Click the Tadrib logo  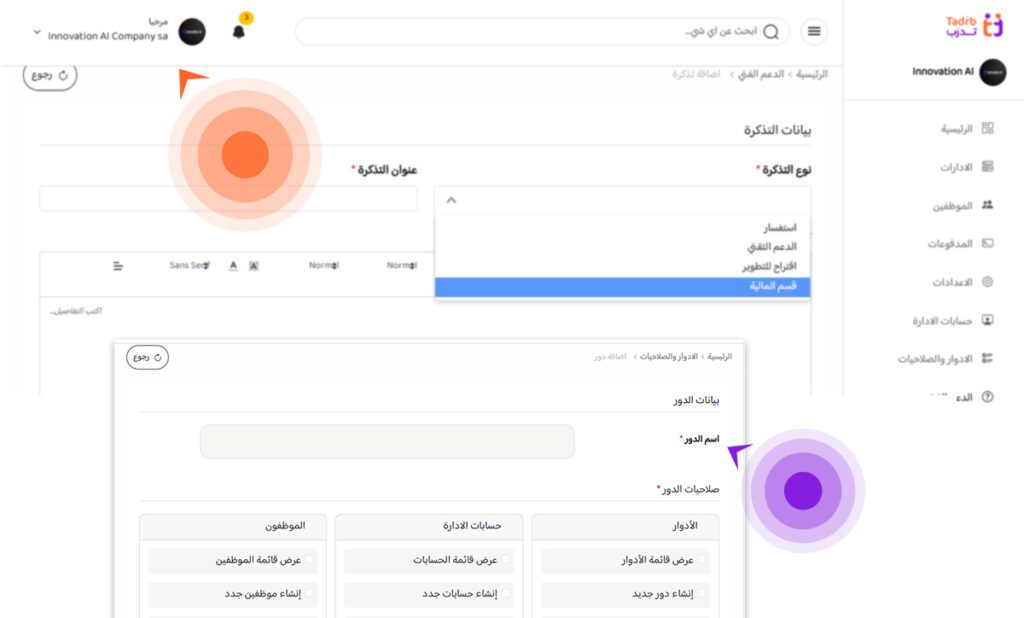click(x=974, y=25)
